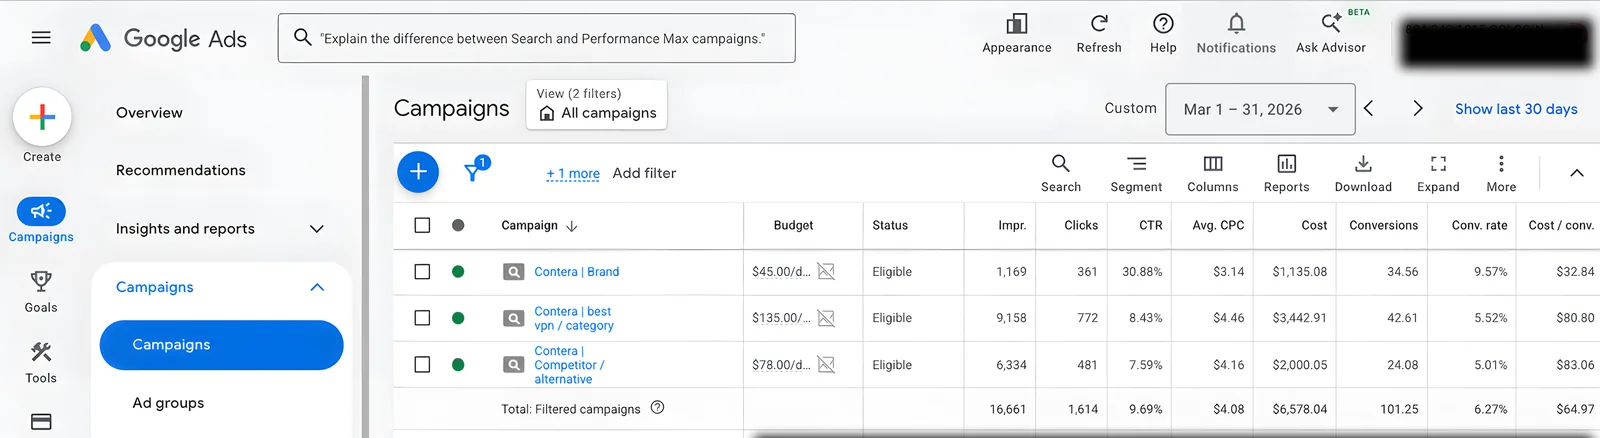1600x438 pixels.
Task: Sort by Cost column header
Action: [x=1314, y=225]
